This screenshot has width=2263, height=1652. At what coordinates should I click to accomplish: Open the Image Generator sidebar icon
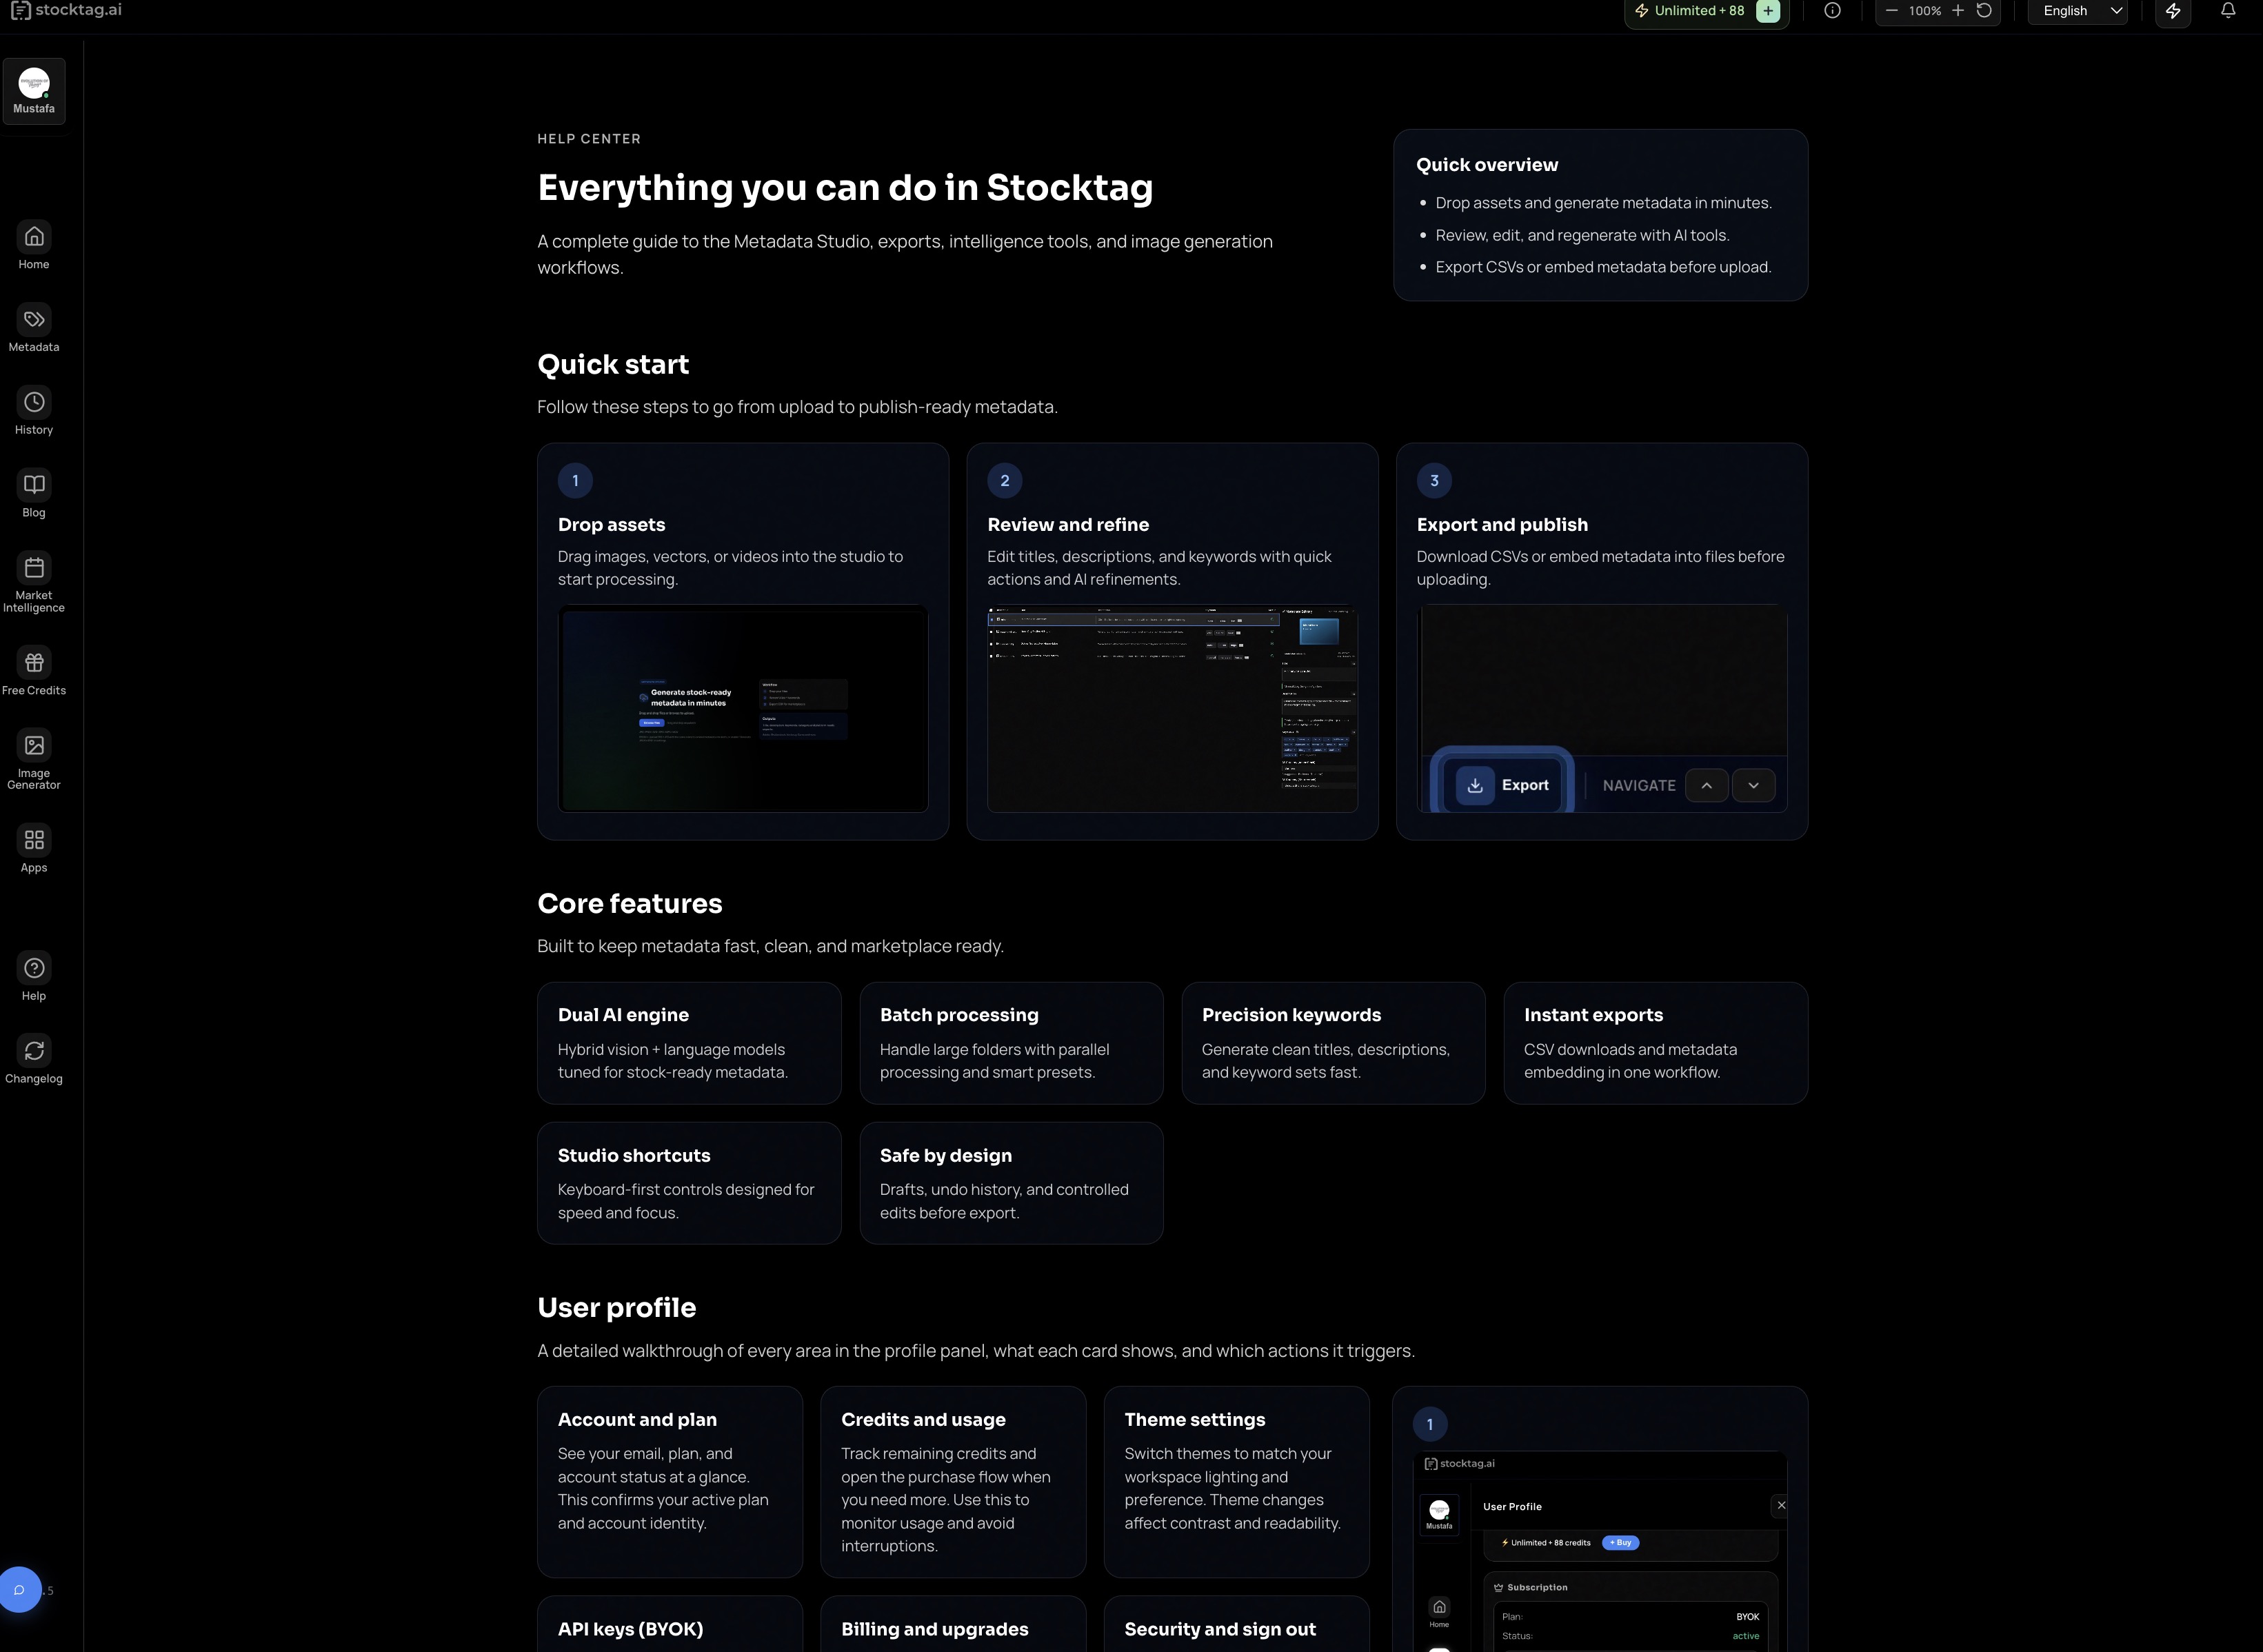[x=34, y=746]
